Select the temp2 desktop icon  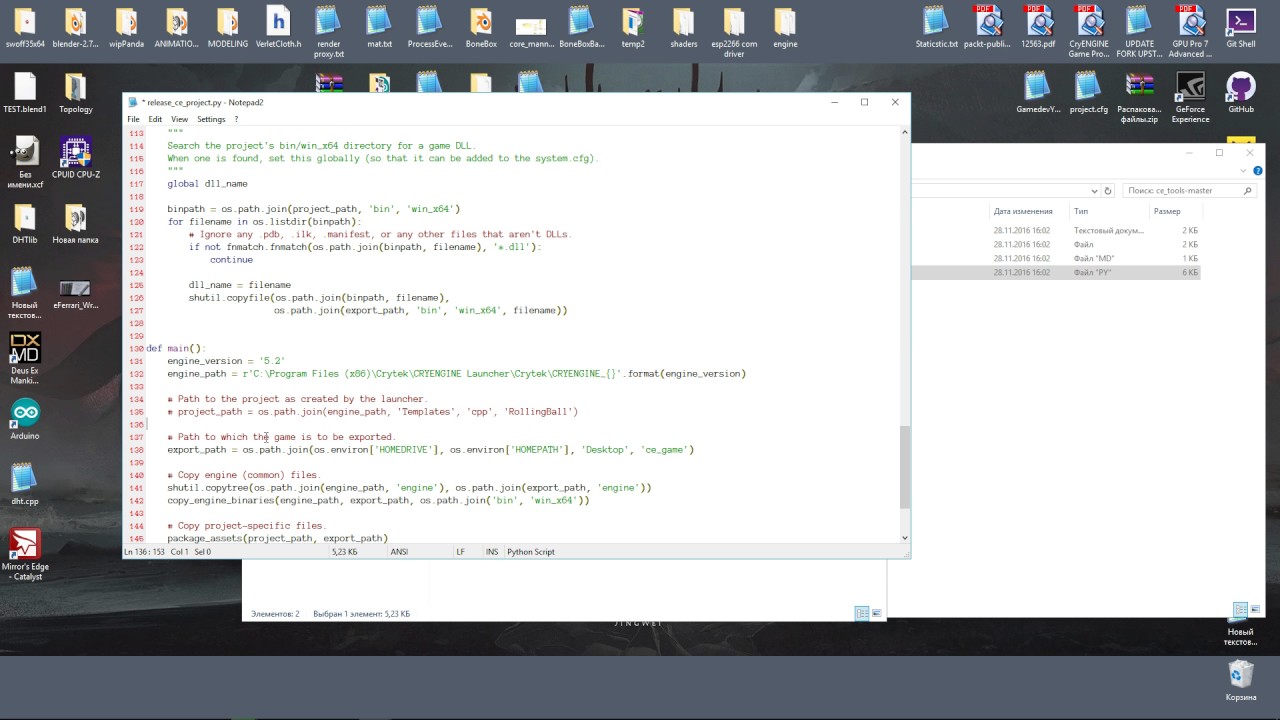(632, 28)
